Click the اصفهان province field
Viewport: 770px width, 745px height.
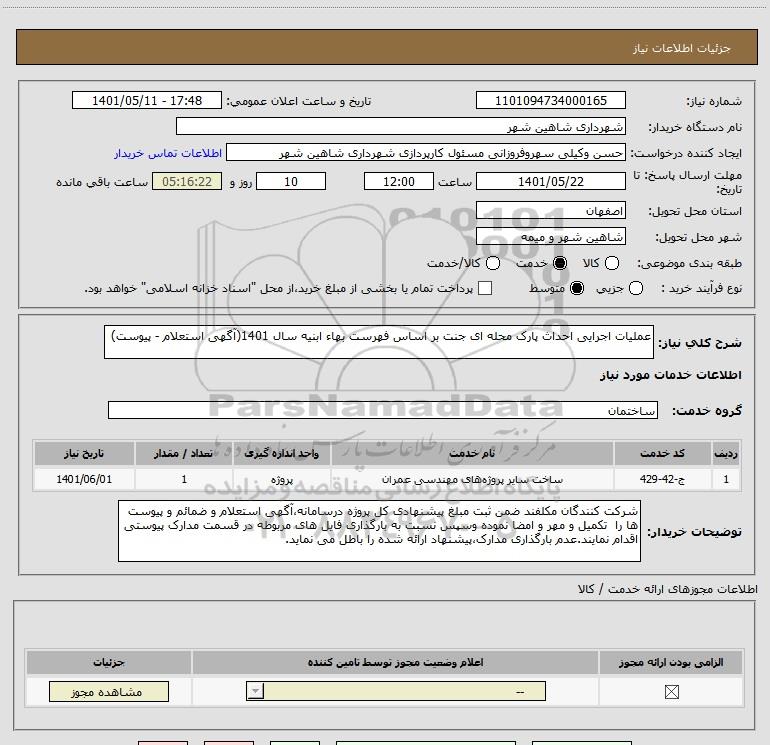[550, 211]
